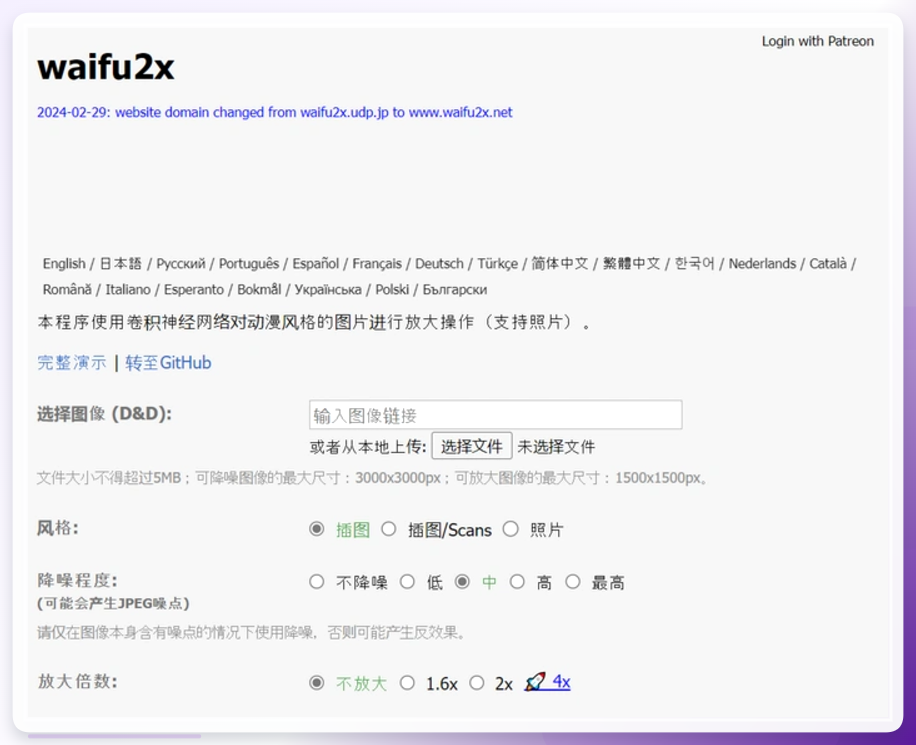
Task: Focus the 输入图像链接 URL field
Action: [x=495, y=415]
